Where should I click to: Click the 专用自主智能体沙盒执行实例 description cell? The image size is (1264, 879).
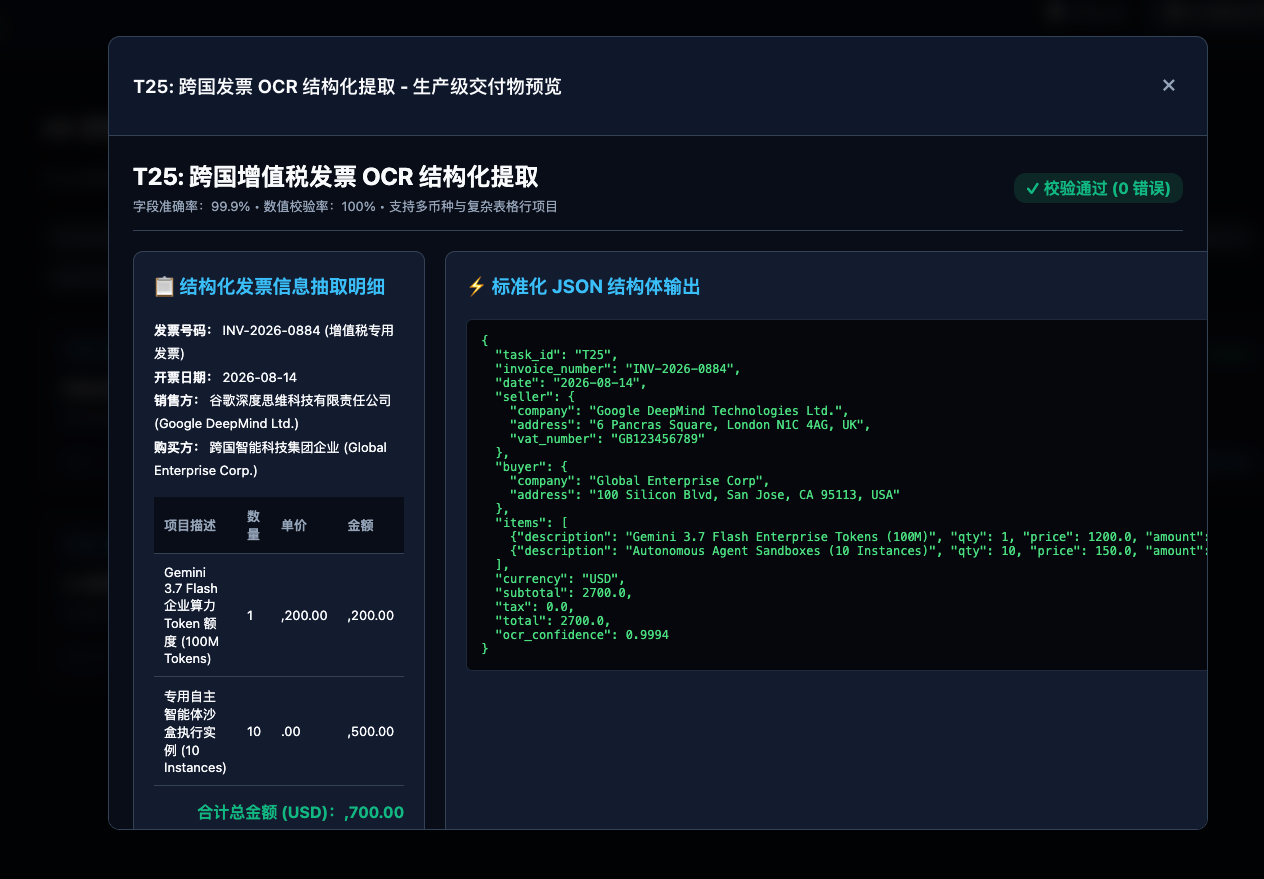click(195, 731)
